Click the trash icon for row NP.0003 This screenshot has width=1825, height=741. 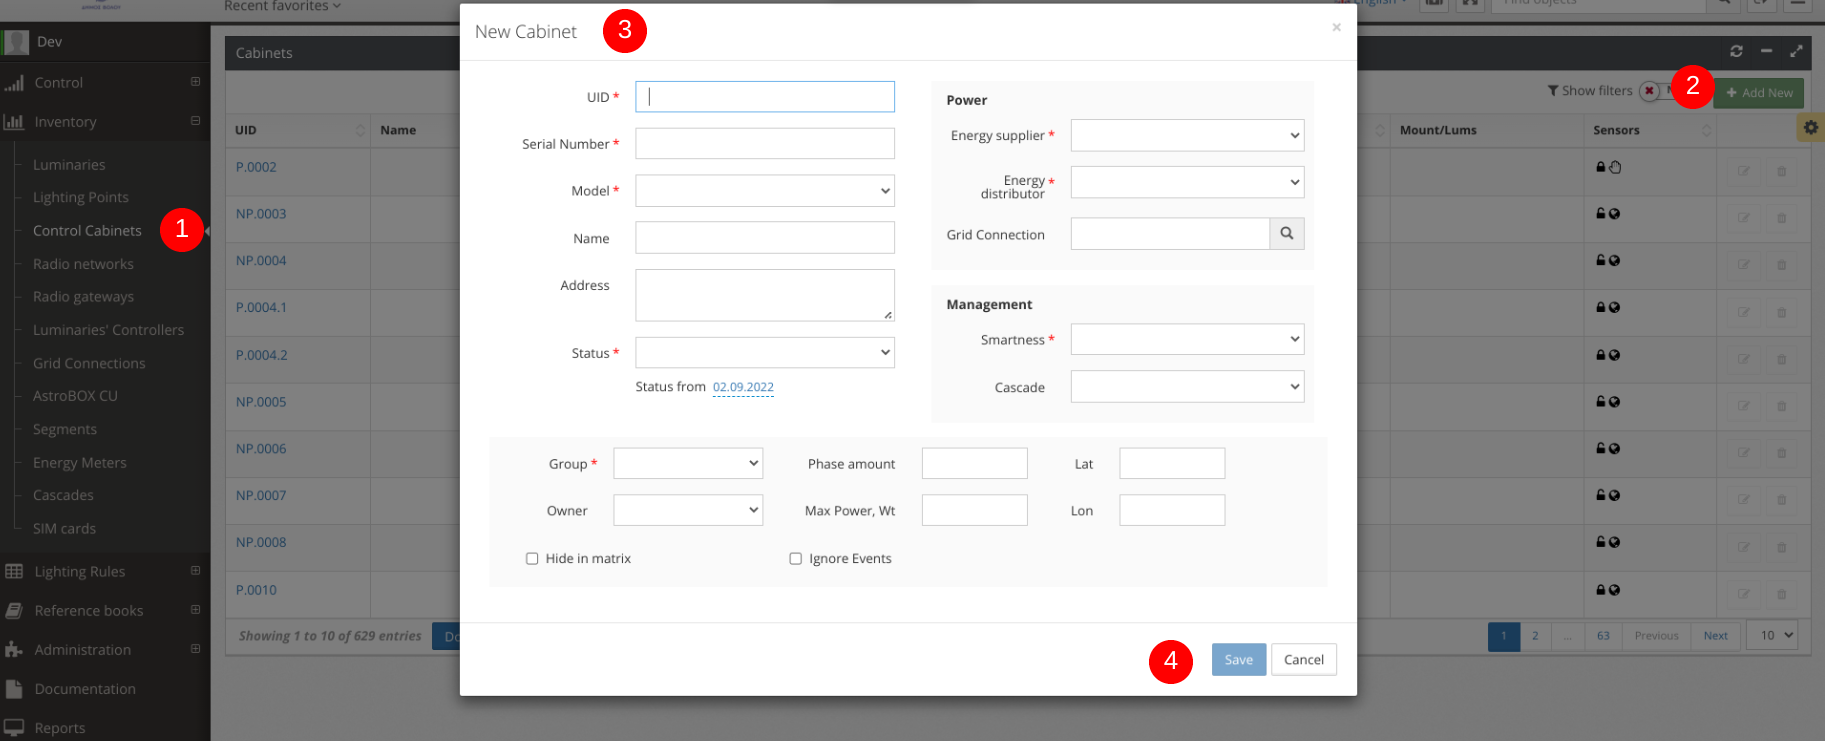click(x=1781, y=218)
